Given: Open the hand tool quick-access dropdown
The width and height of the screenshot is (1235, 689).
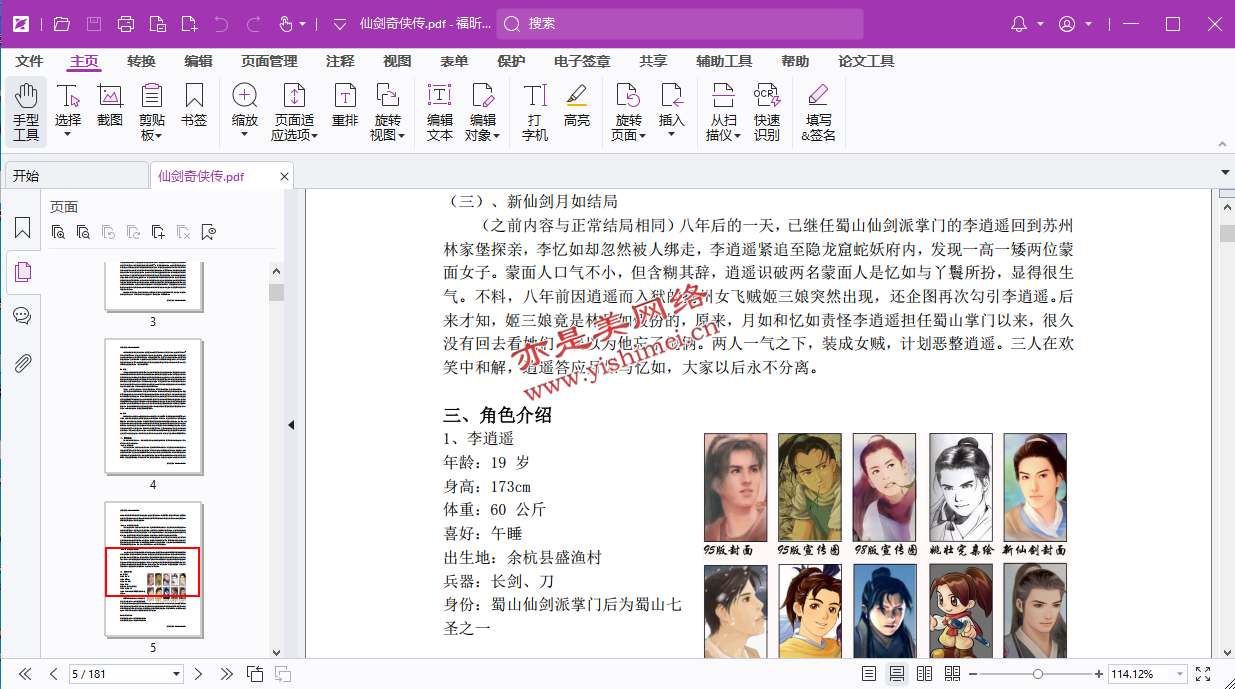Looking at the screenshot, I should (303, 24).
